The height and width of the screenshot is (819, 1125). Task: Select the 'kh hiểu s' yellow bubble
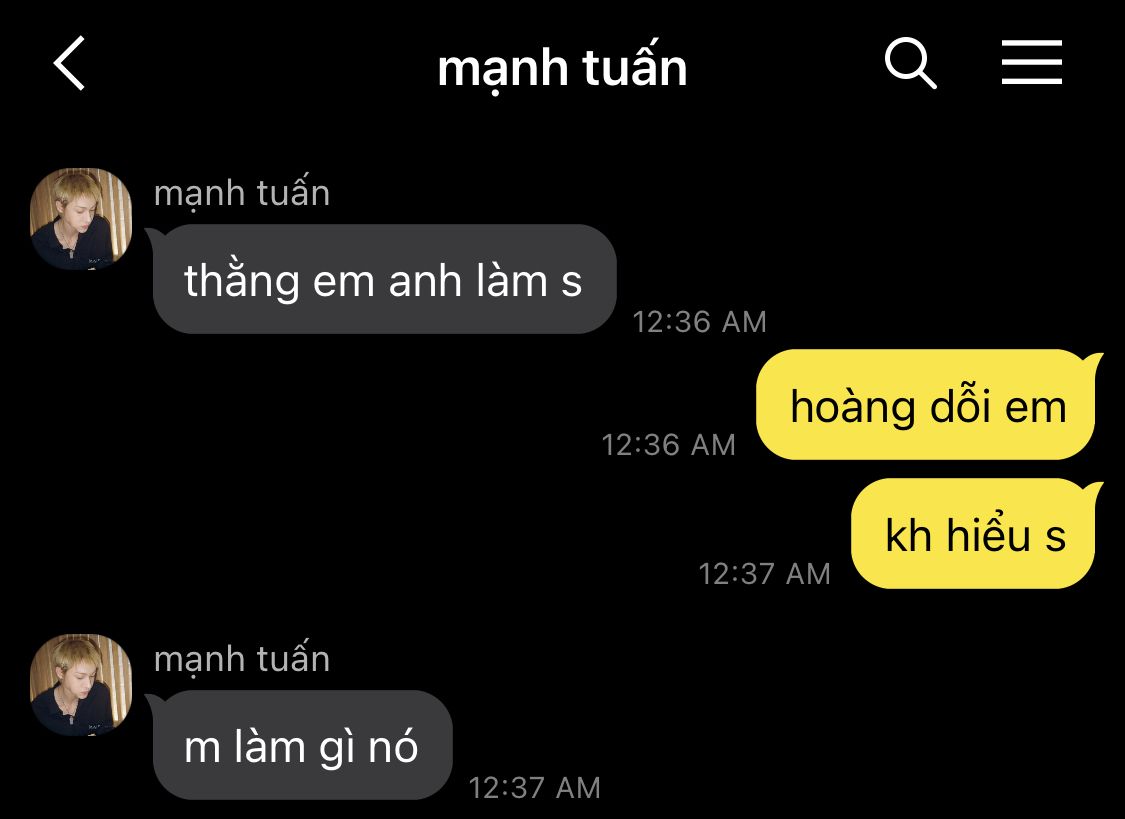[x=974, y=534]
